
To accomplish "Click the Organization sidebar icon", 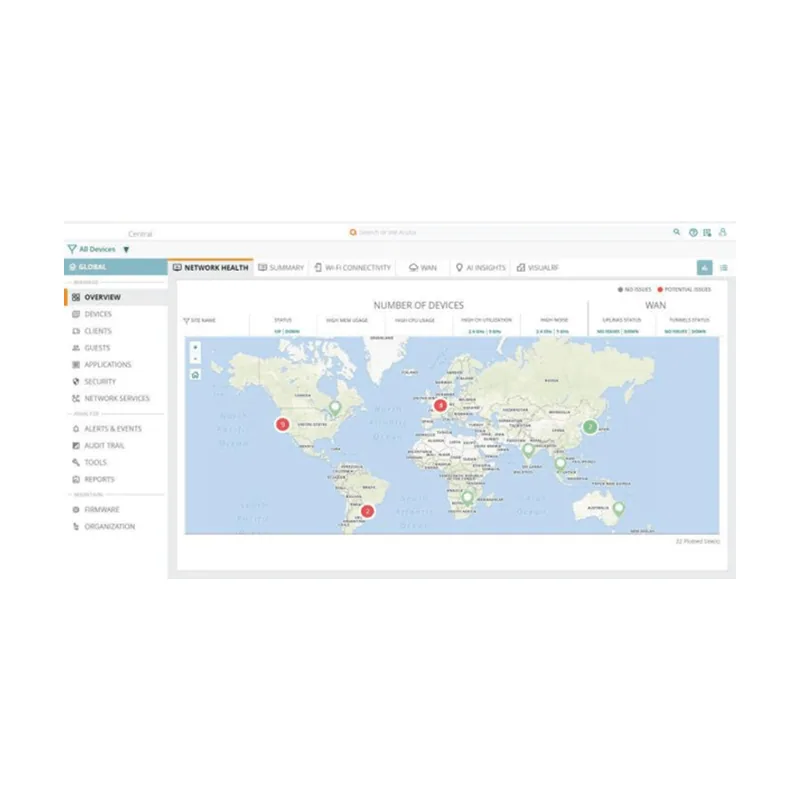I will 76,527.
